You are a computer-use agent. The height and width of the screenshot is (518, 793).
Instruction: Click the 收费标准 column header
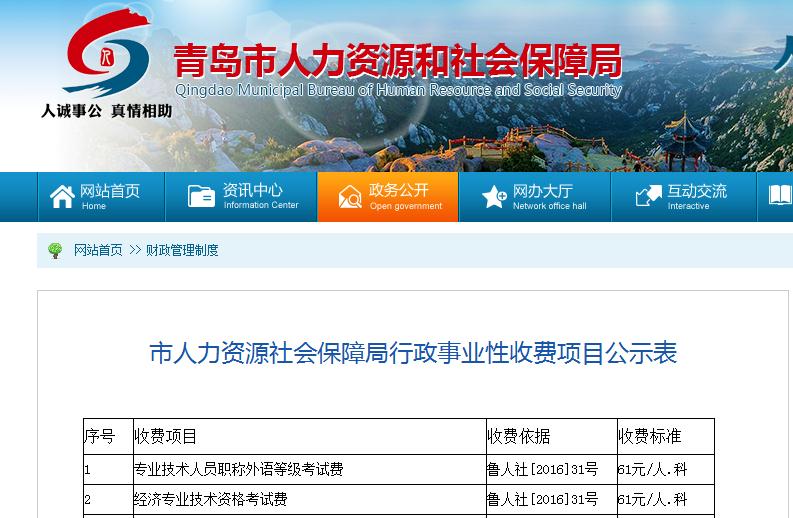tap(649, 437)
